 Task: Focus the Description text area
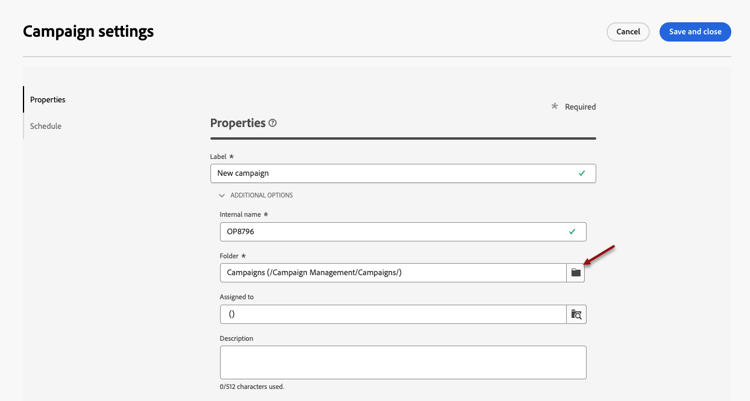coord(403,362)
